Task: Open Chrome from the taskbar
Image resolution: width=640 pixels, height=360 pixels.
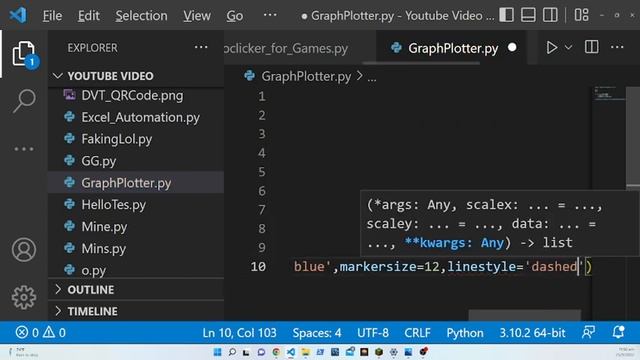Action: point(276,352)
